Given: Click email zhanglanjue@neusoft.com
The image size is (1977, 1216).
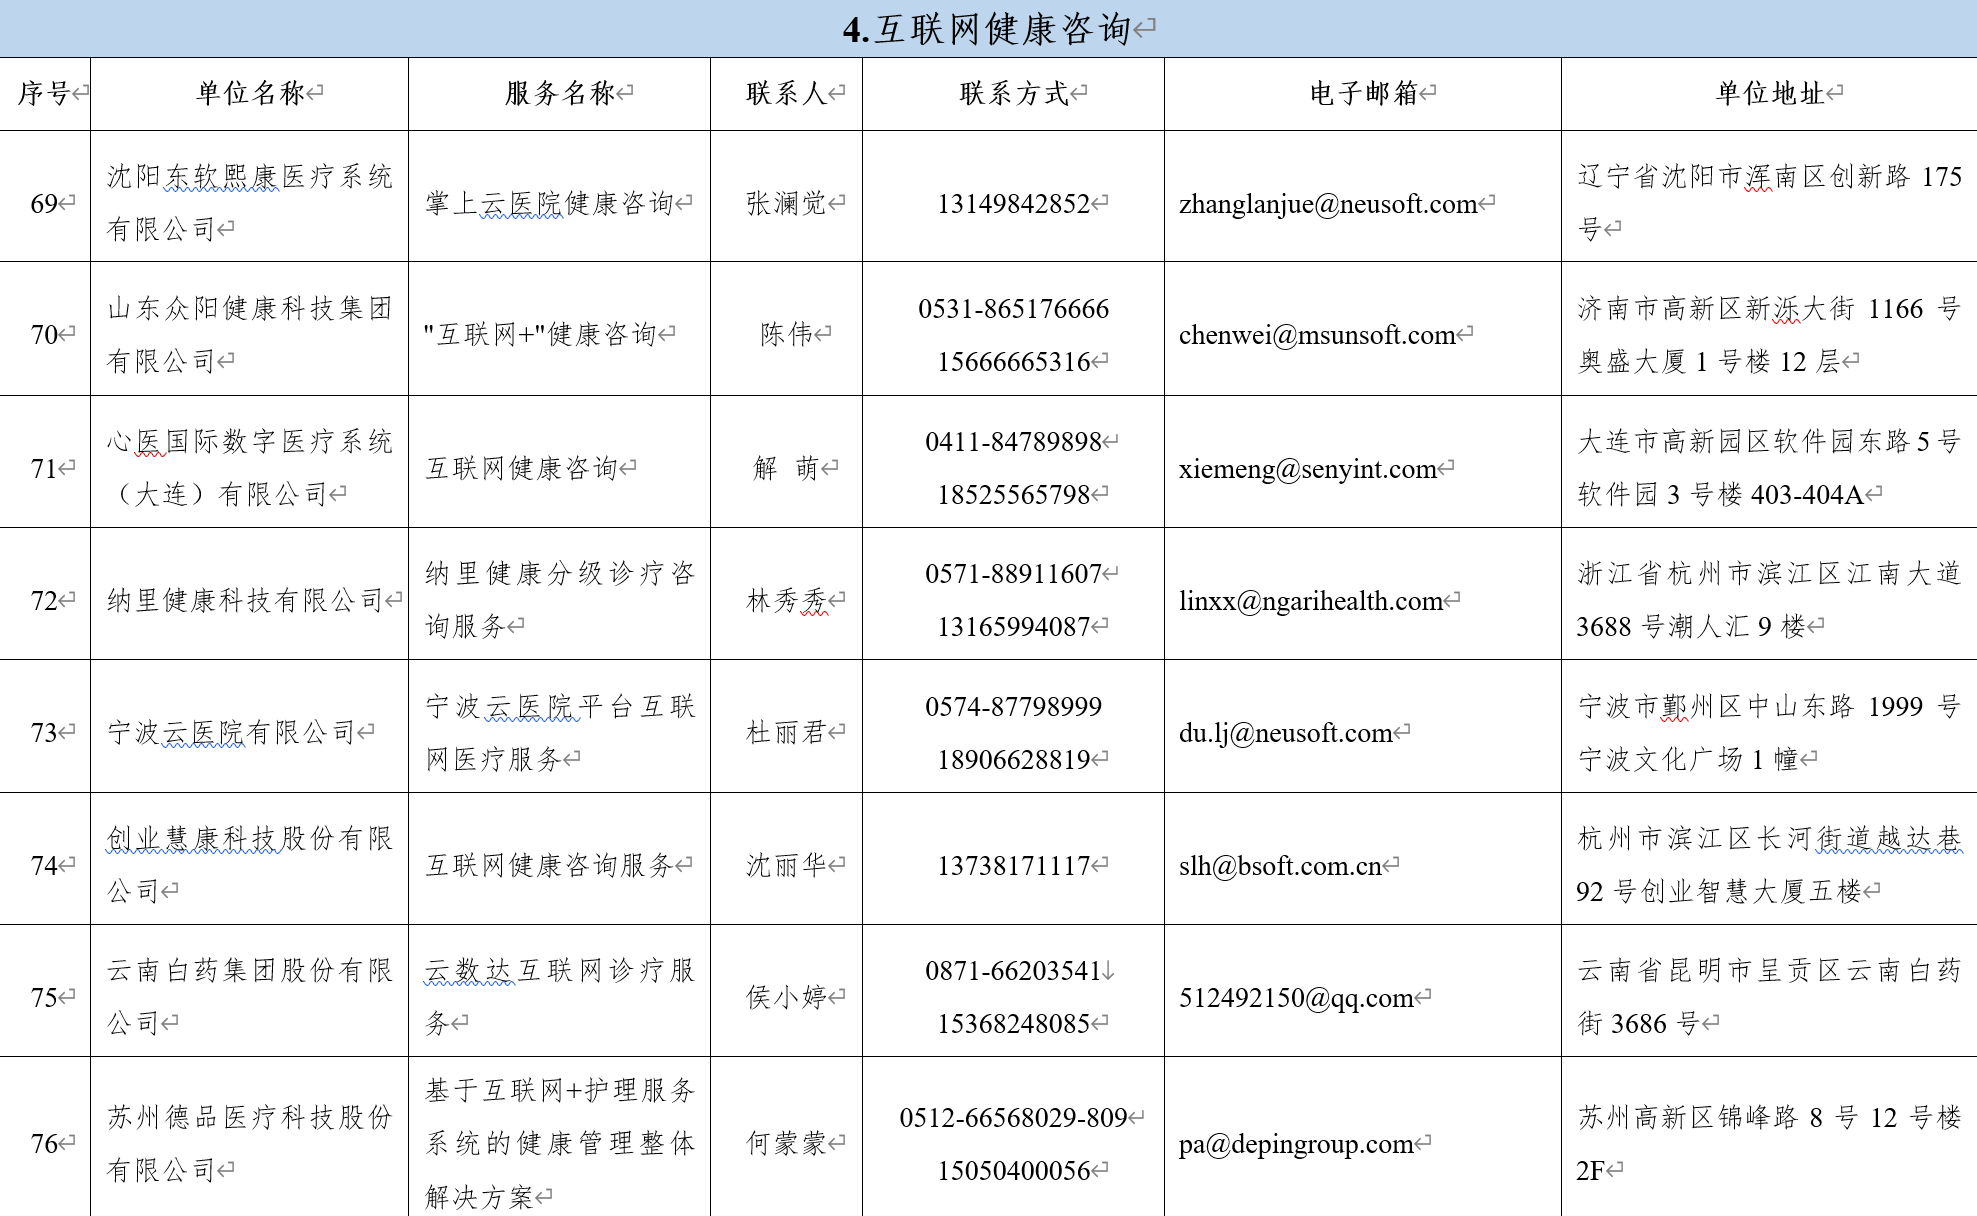Looking at the screenshot, I should [x=1328, y=203].
